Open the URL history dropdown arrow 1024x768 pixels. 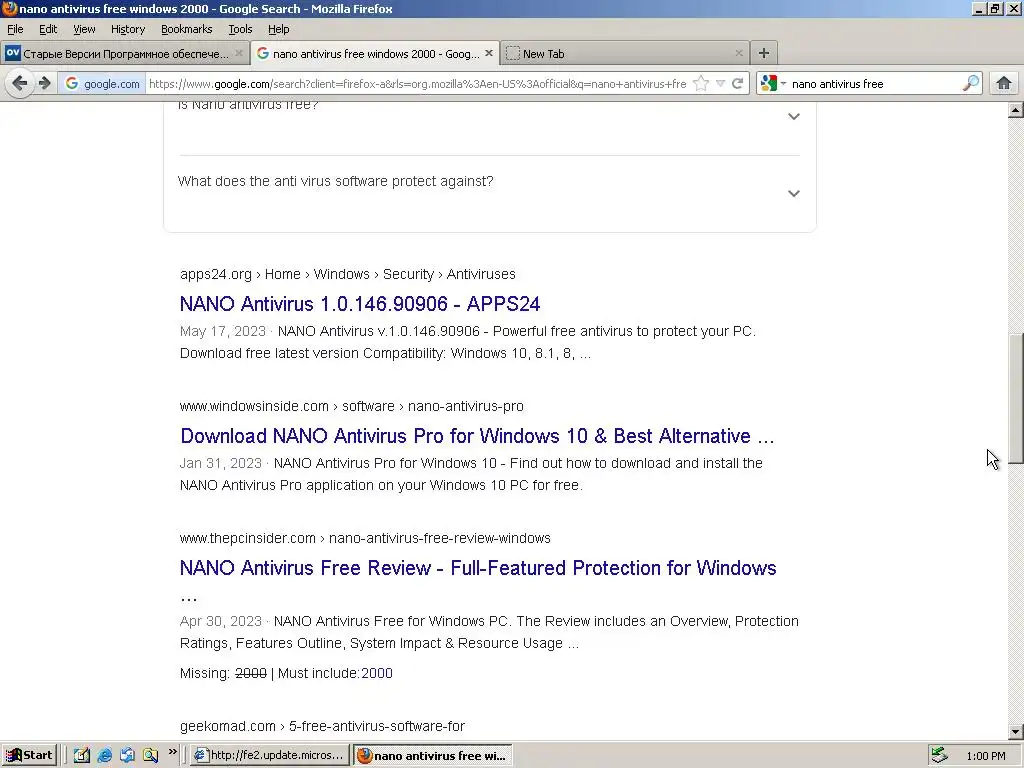point(720,84)
